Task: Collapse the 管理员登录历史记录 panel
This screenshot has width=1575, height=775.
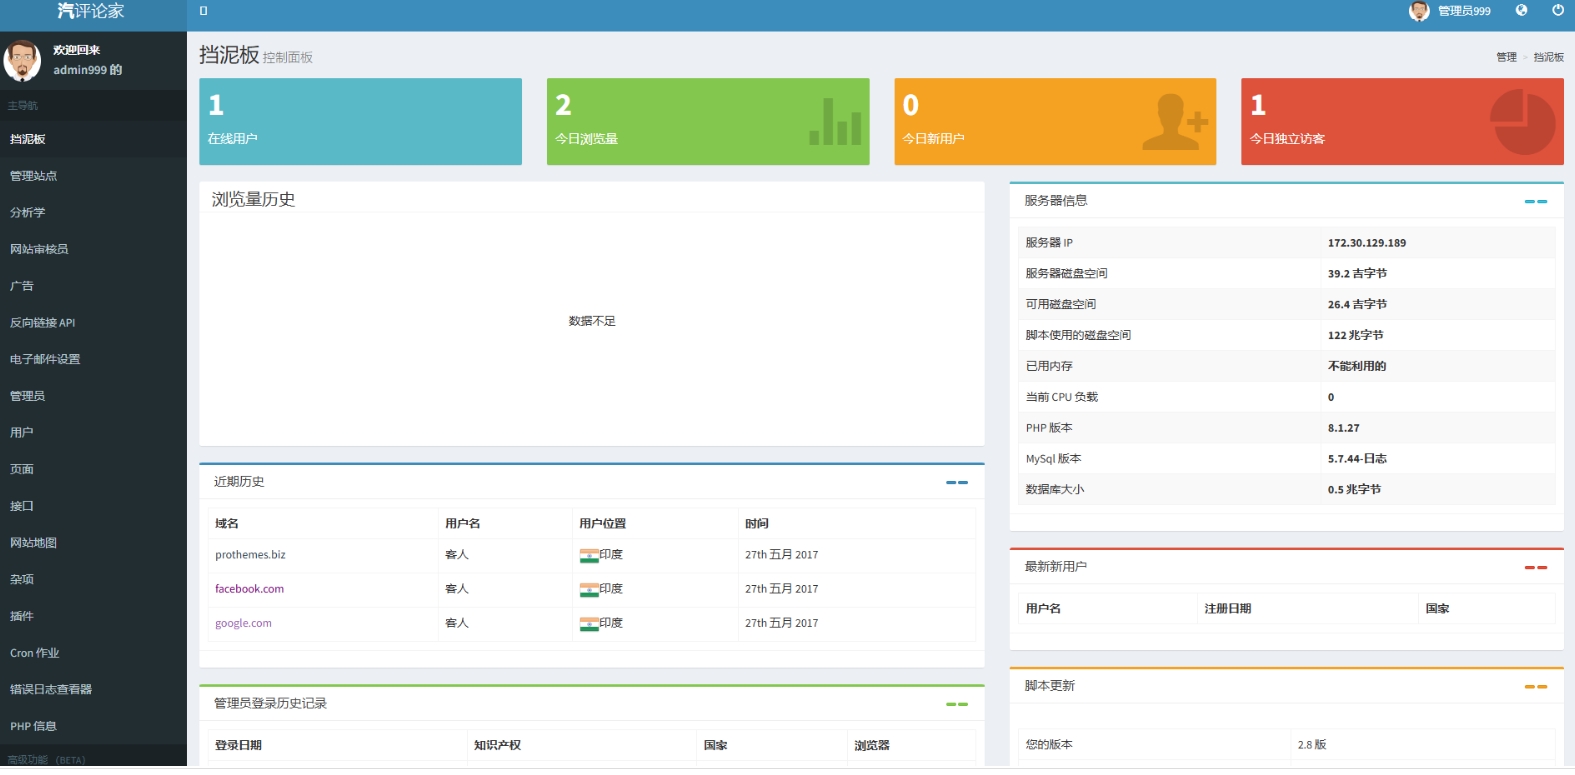Action: tap(956, 705)
